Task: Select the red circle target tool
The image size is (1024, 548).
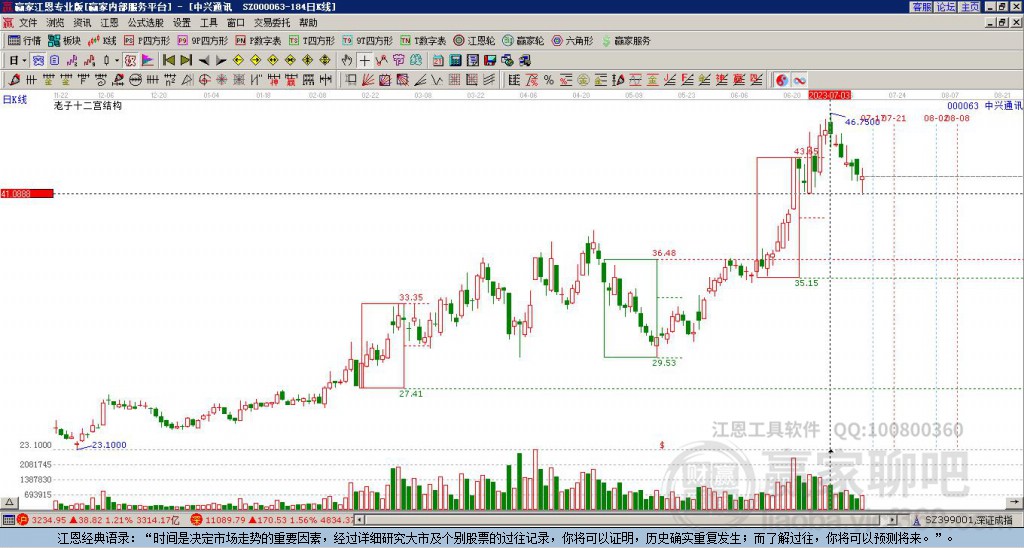Action: (204, 80)
